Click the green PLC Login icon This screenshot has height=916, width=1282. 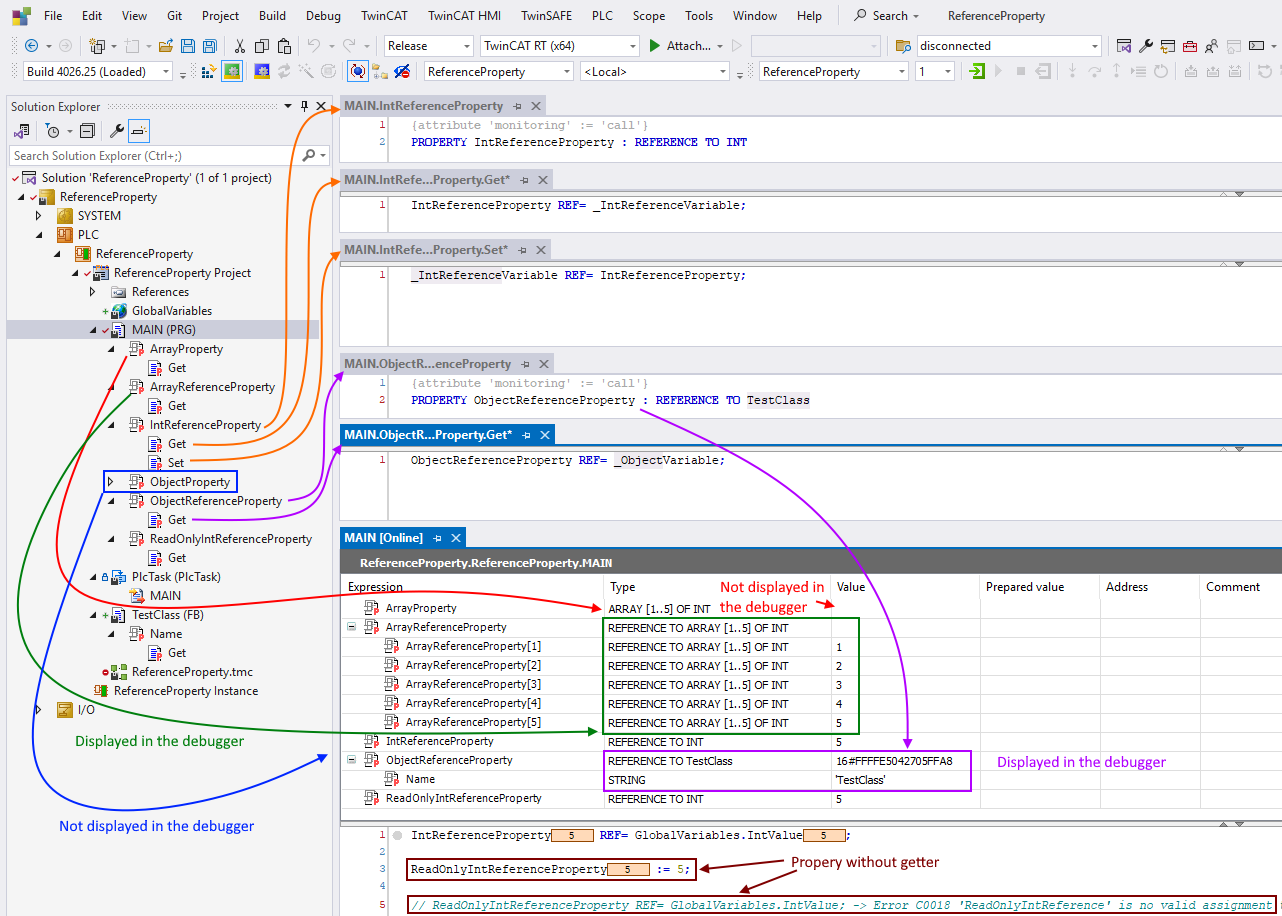coord(978,71)
